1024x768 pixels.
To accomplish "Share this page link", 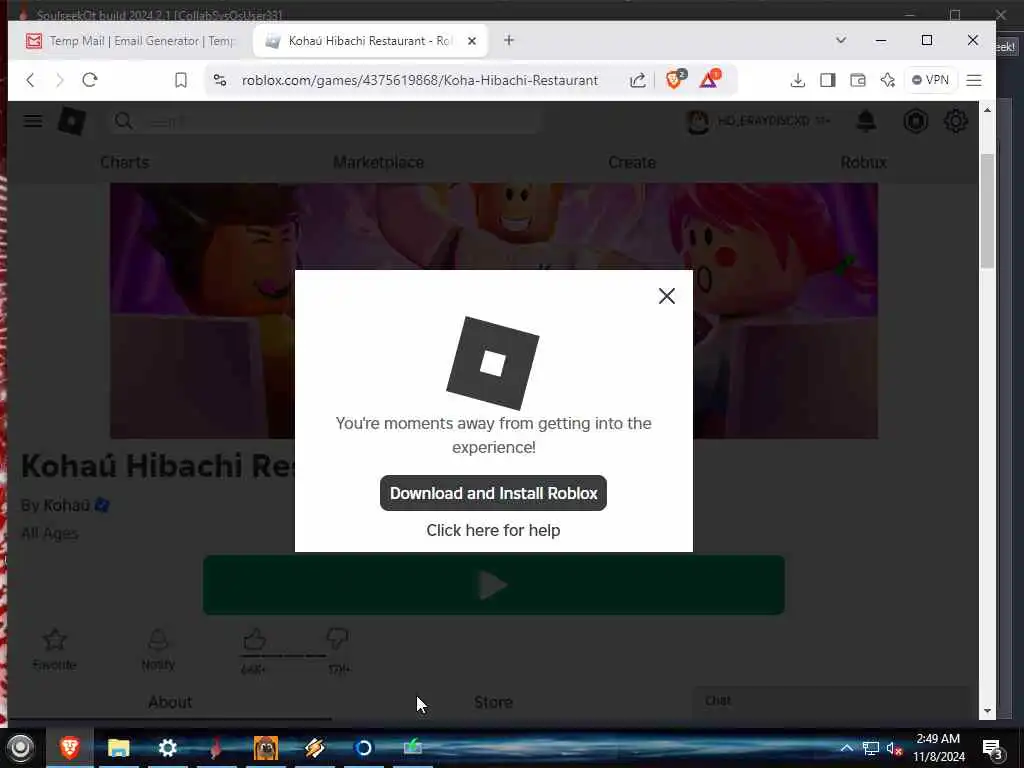I will (637, 80).
